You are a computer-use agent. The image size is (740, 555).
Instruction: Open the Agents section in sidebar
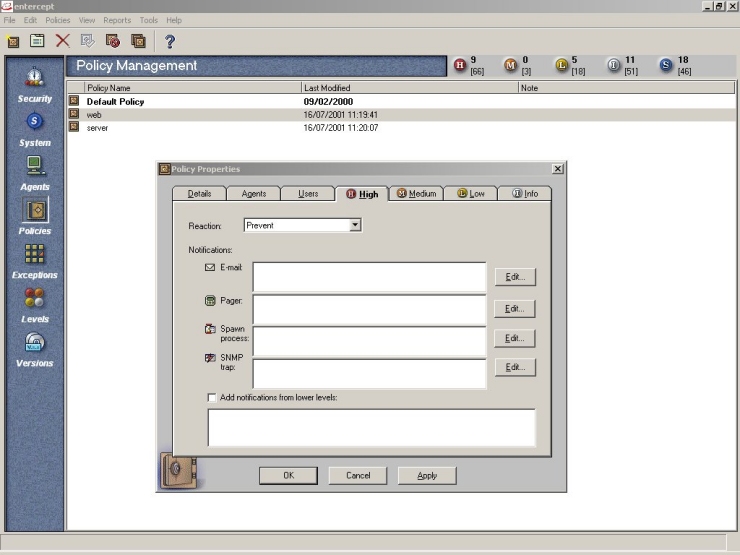(34, 174)
